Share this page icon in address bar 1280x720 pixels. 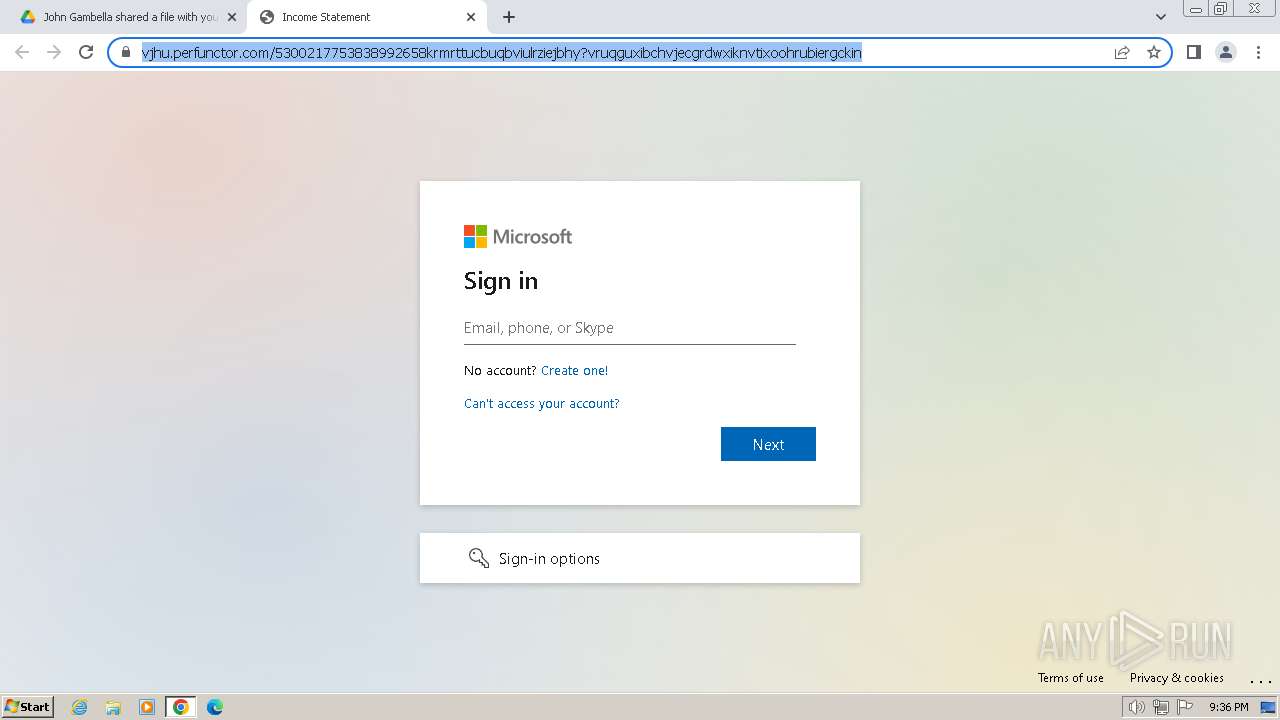(x=1122, y=52)
